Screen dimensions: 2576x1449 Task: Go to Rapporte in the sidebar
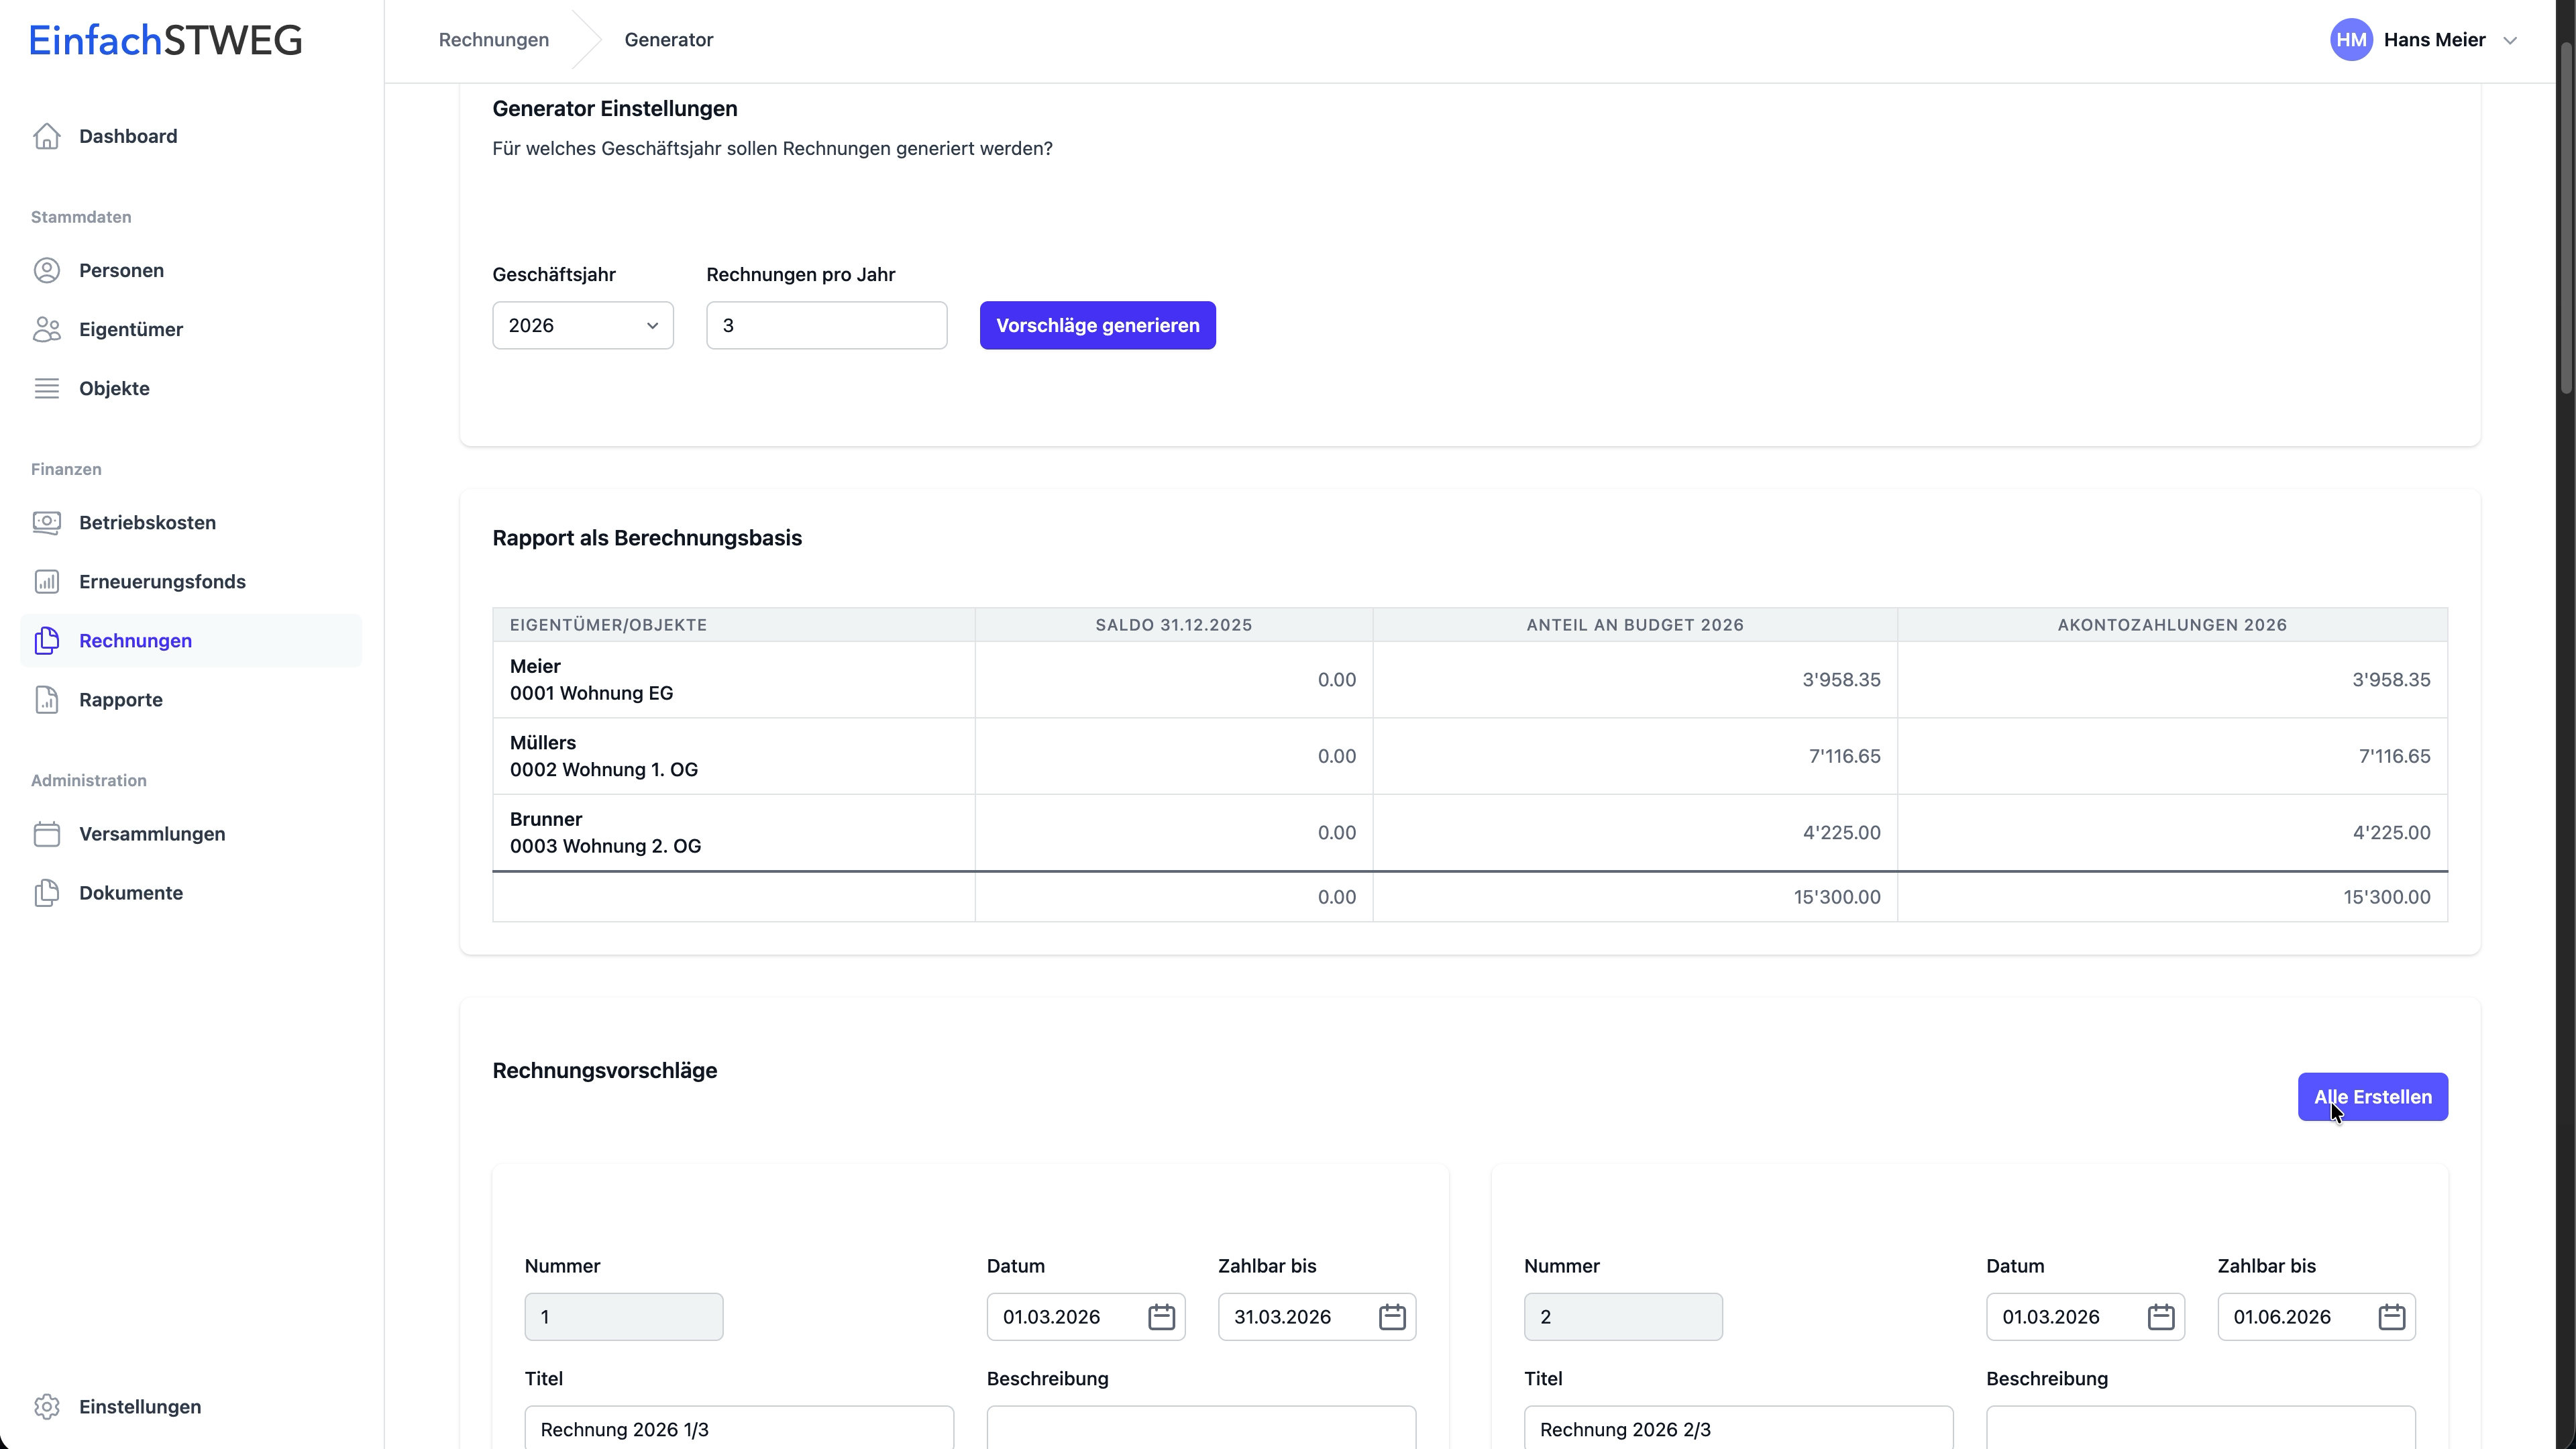click(121, 699)
